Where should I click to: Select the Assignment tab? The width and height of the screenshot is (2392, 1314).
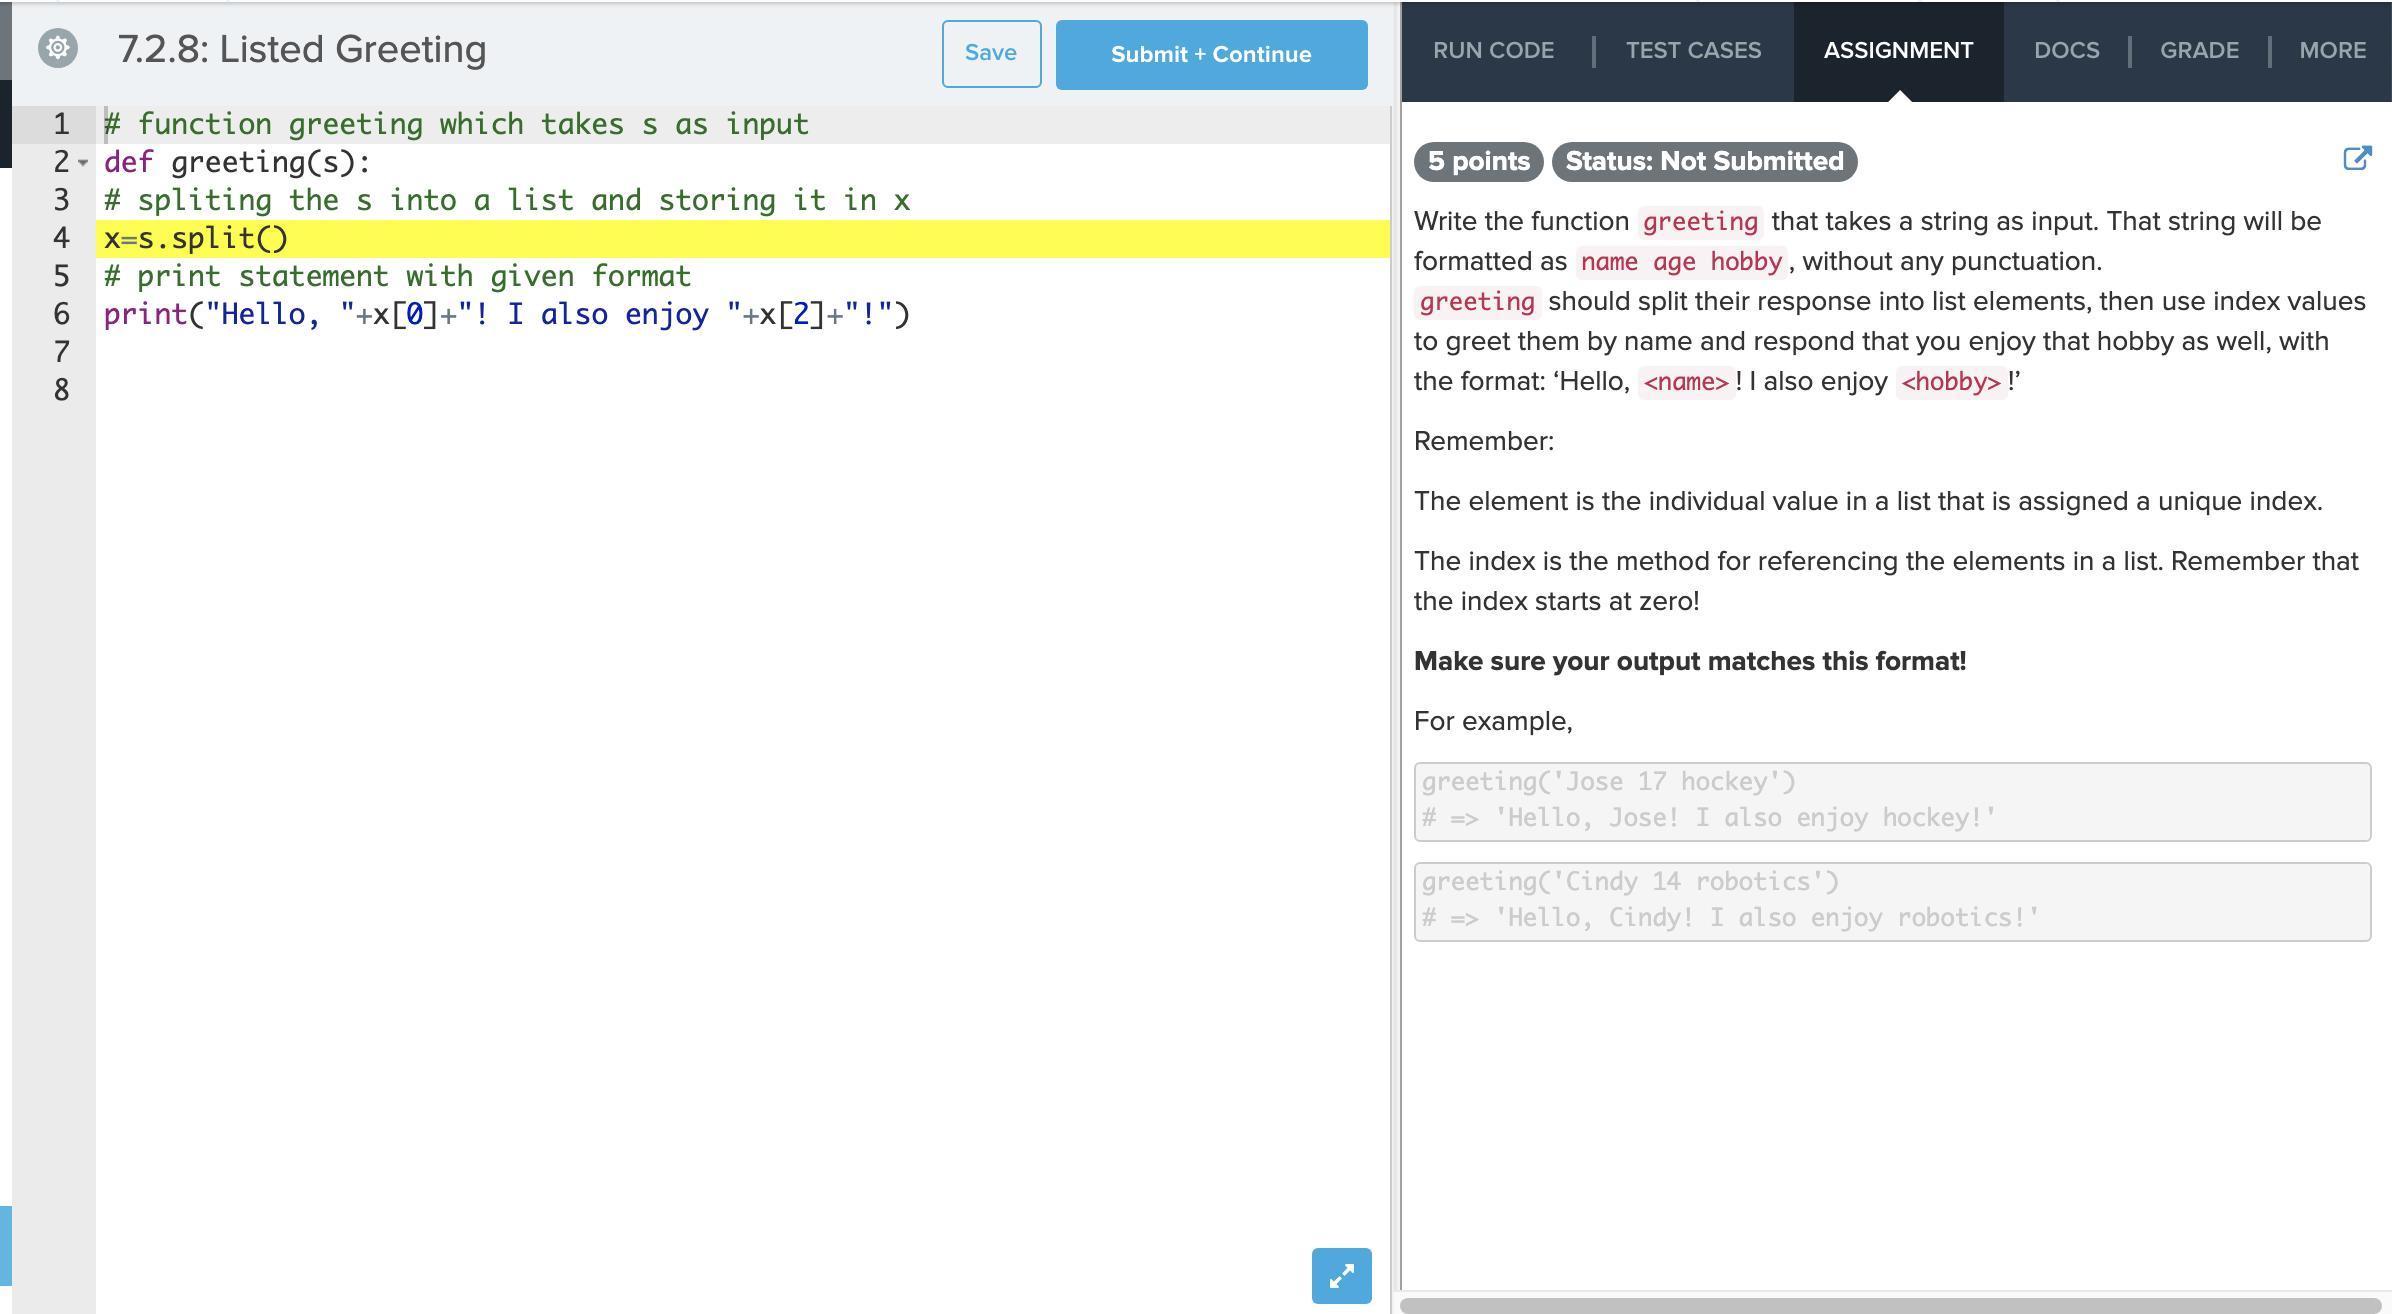pyautogui.click(x=1897, y=51)
